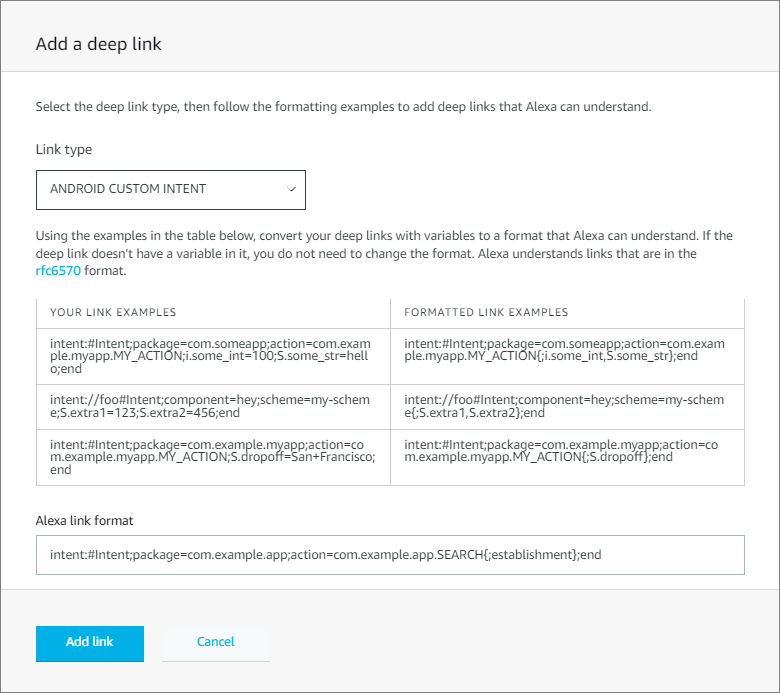Click the com.someapp example ending in S.some_str=hello;end
This screenshot has width=780, height=693.
(213, 356)
